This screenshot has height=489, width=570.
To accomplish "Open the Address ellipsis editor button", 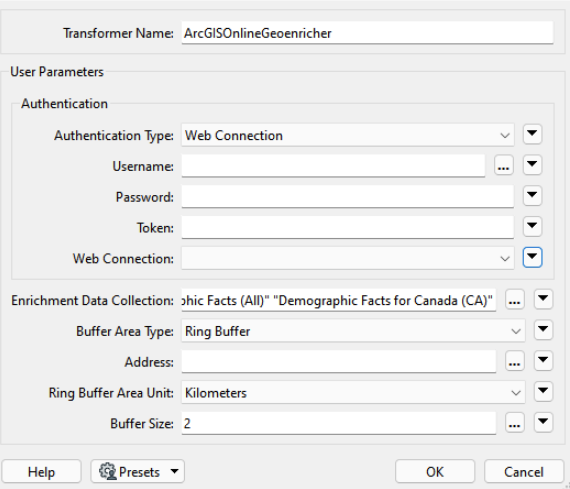I will pyautogui.click(x=514, y=361).
